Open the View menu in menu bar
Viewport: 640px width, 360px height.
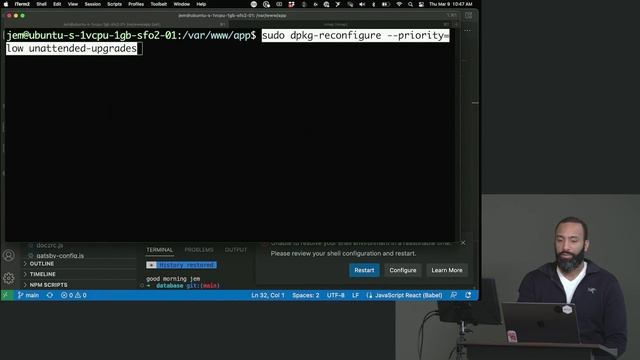[73, 4]
